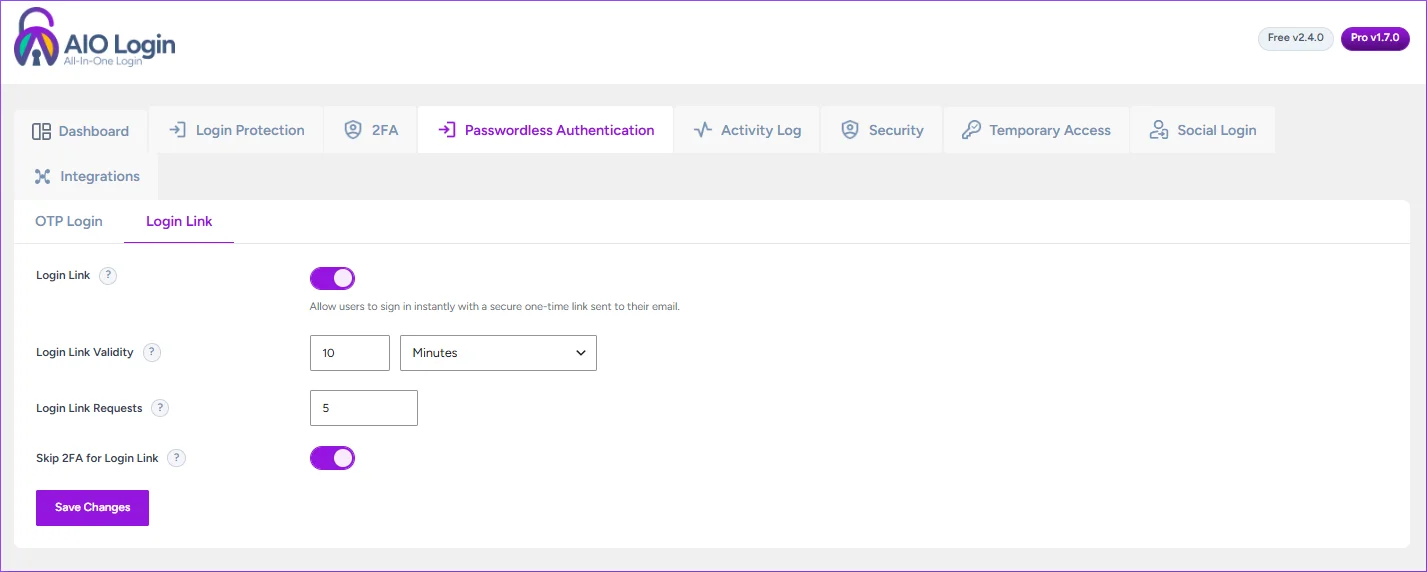Screen dimensions: 1427x572
Task: Click the Activity Log pulse icon
Action: [703, 130]
